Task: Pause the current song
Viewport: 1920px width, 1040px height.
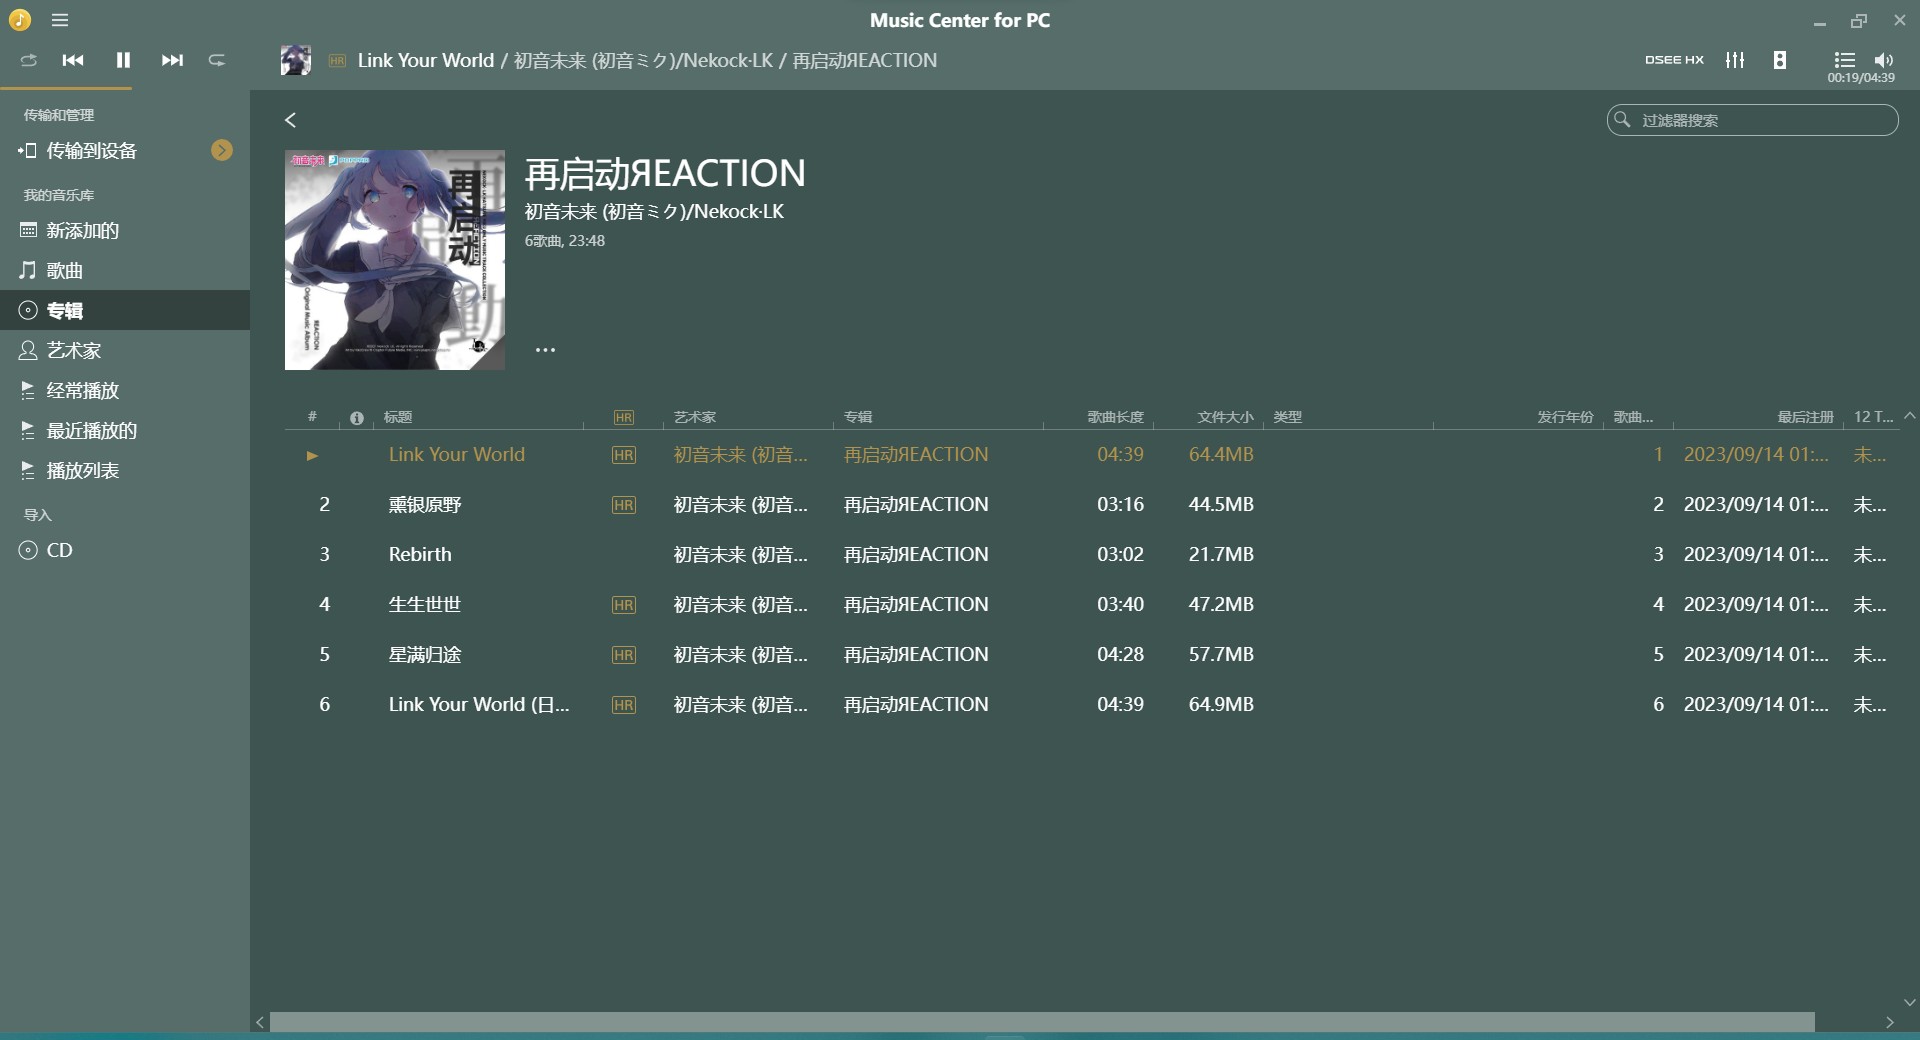Action: click(123, 60)
